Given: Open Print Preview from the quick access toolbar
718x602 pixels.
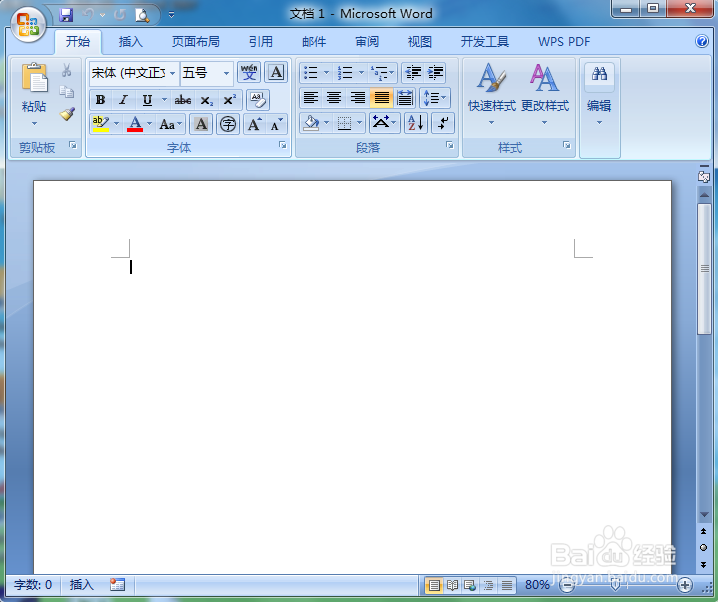Looking at the screenshot, I should 142,15.
